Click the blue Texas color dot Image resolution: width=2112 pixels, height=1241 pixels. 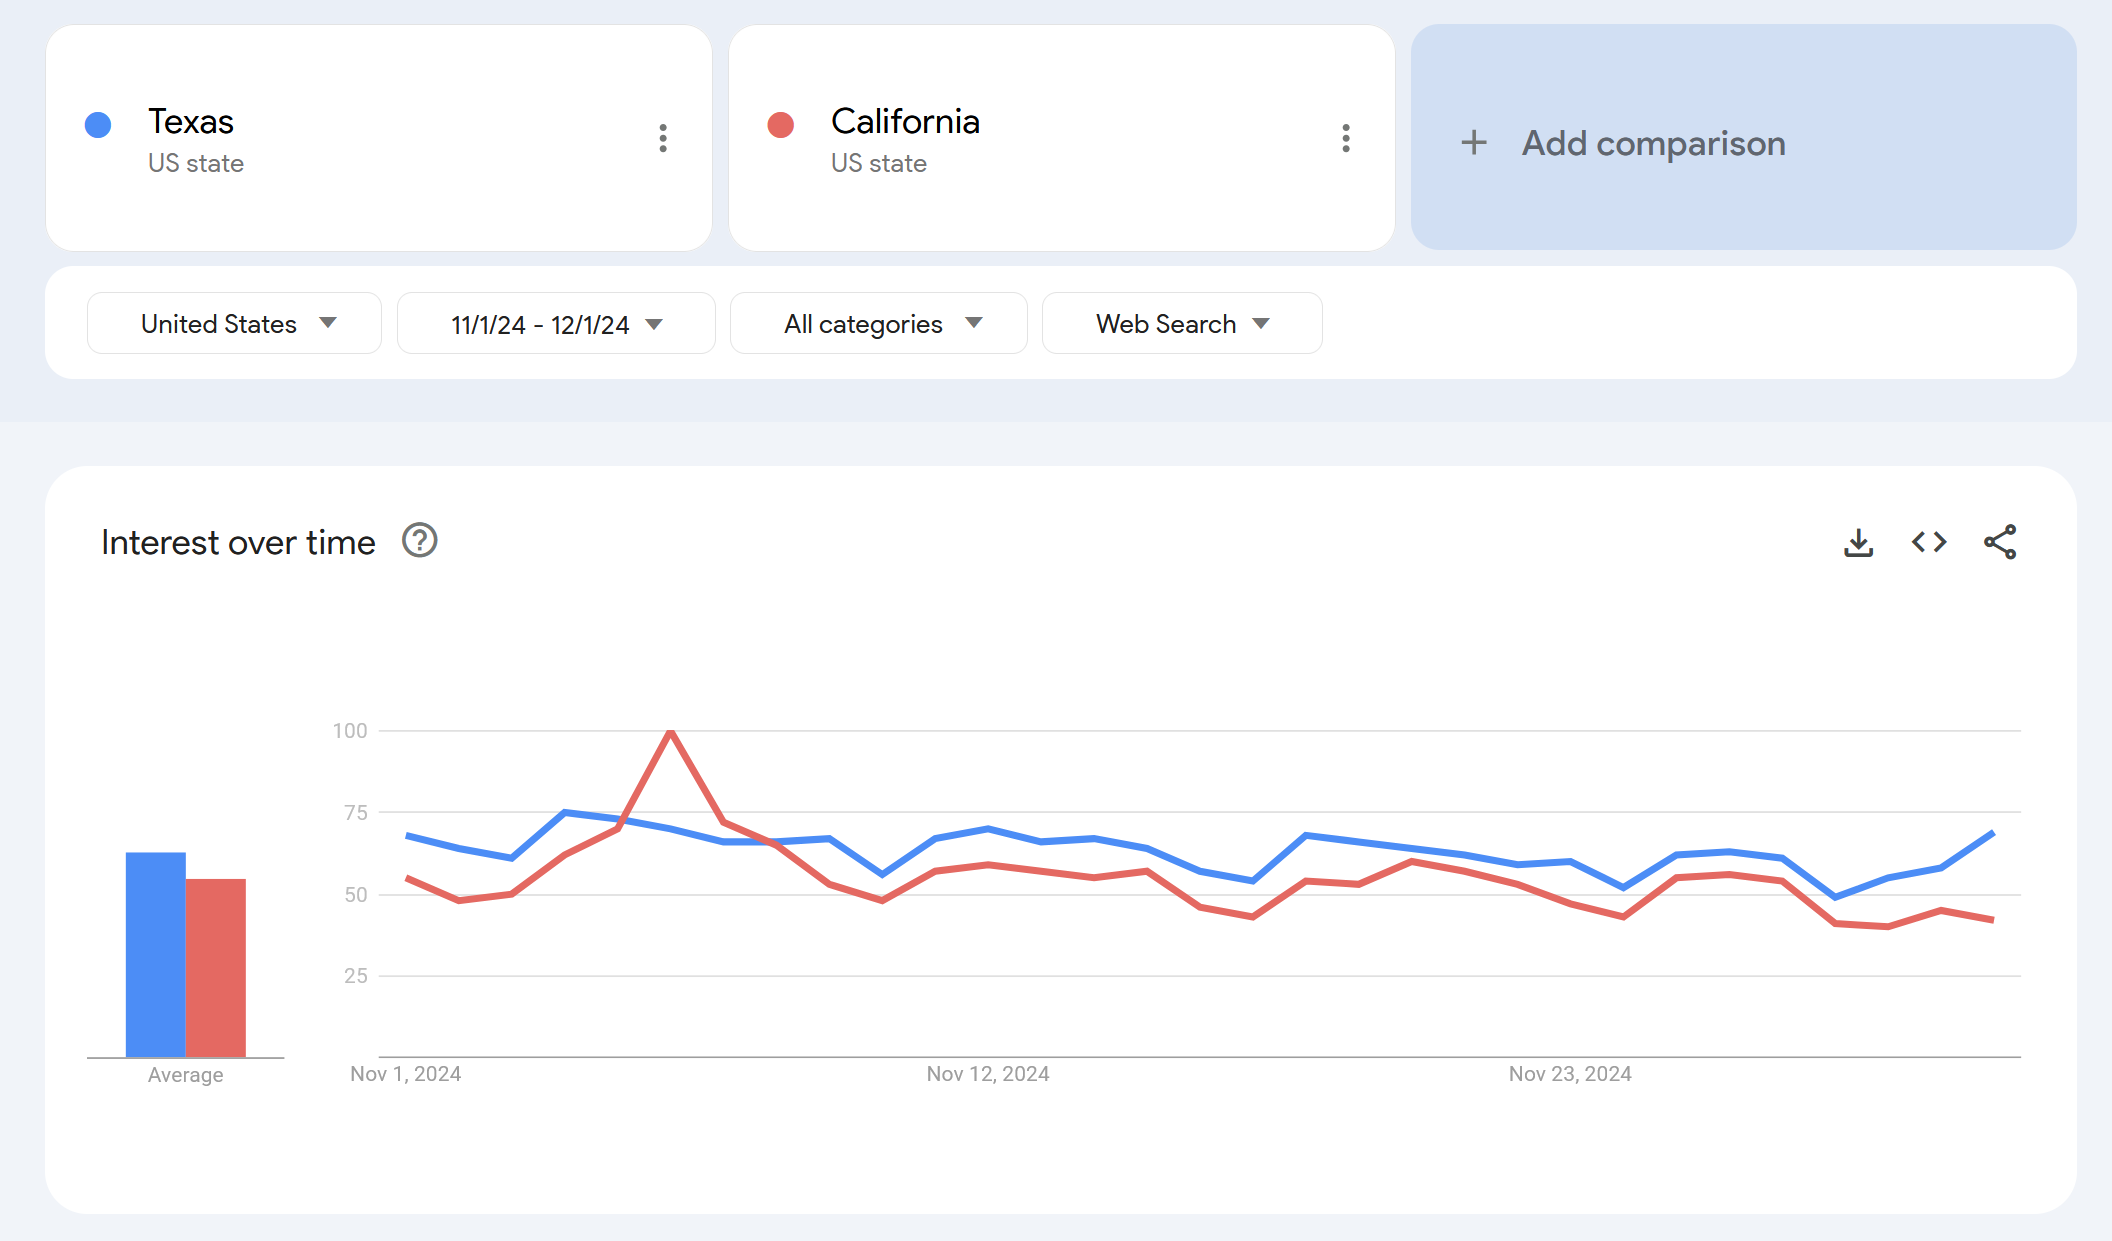pos(98,125)
